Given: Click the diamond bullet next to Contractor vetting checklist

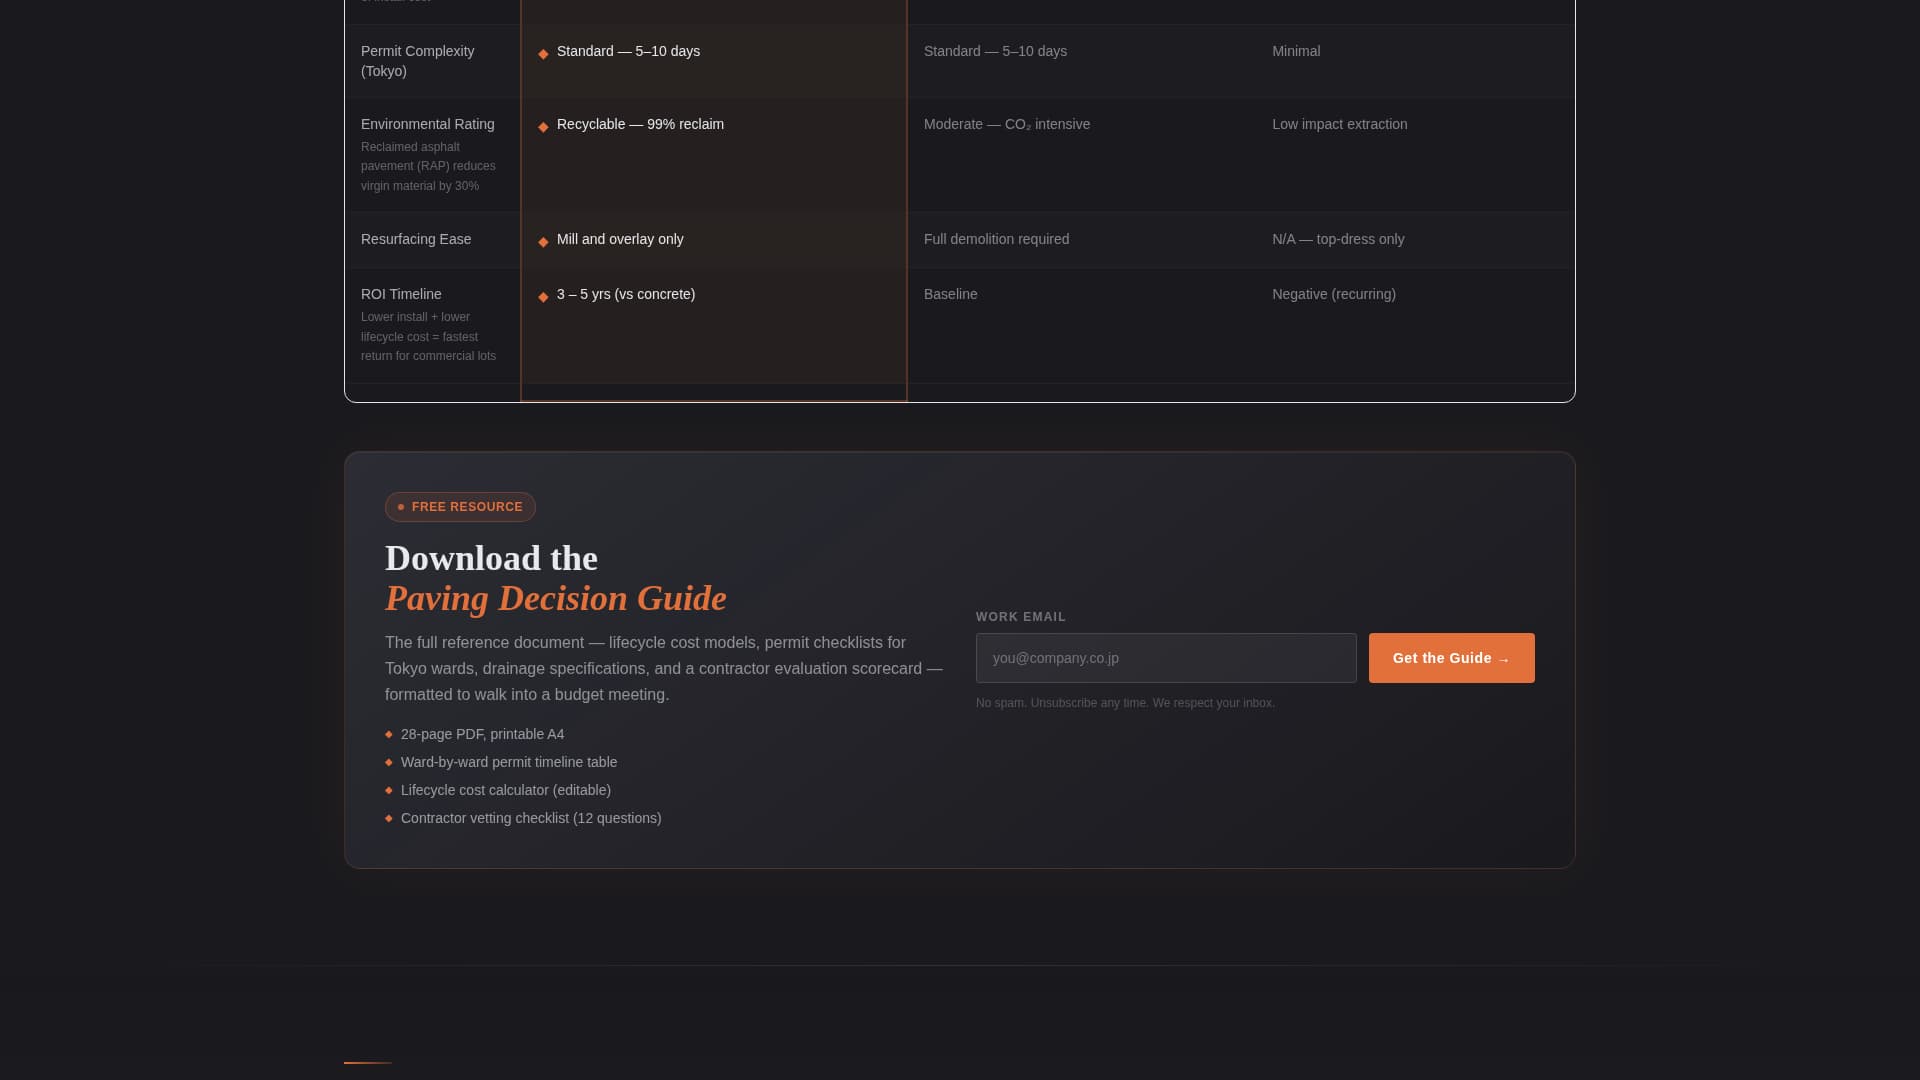Looking at the screenshot, I should [389, 818].
